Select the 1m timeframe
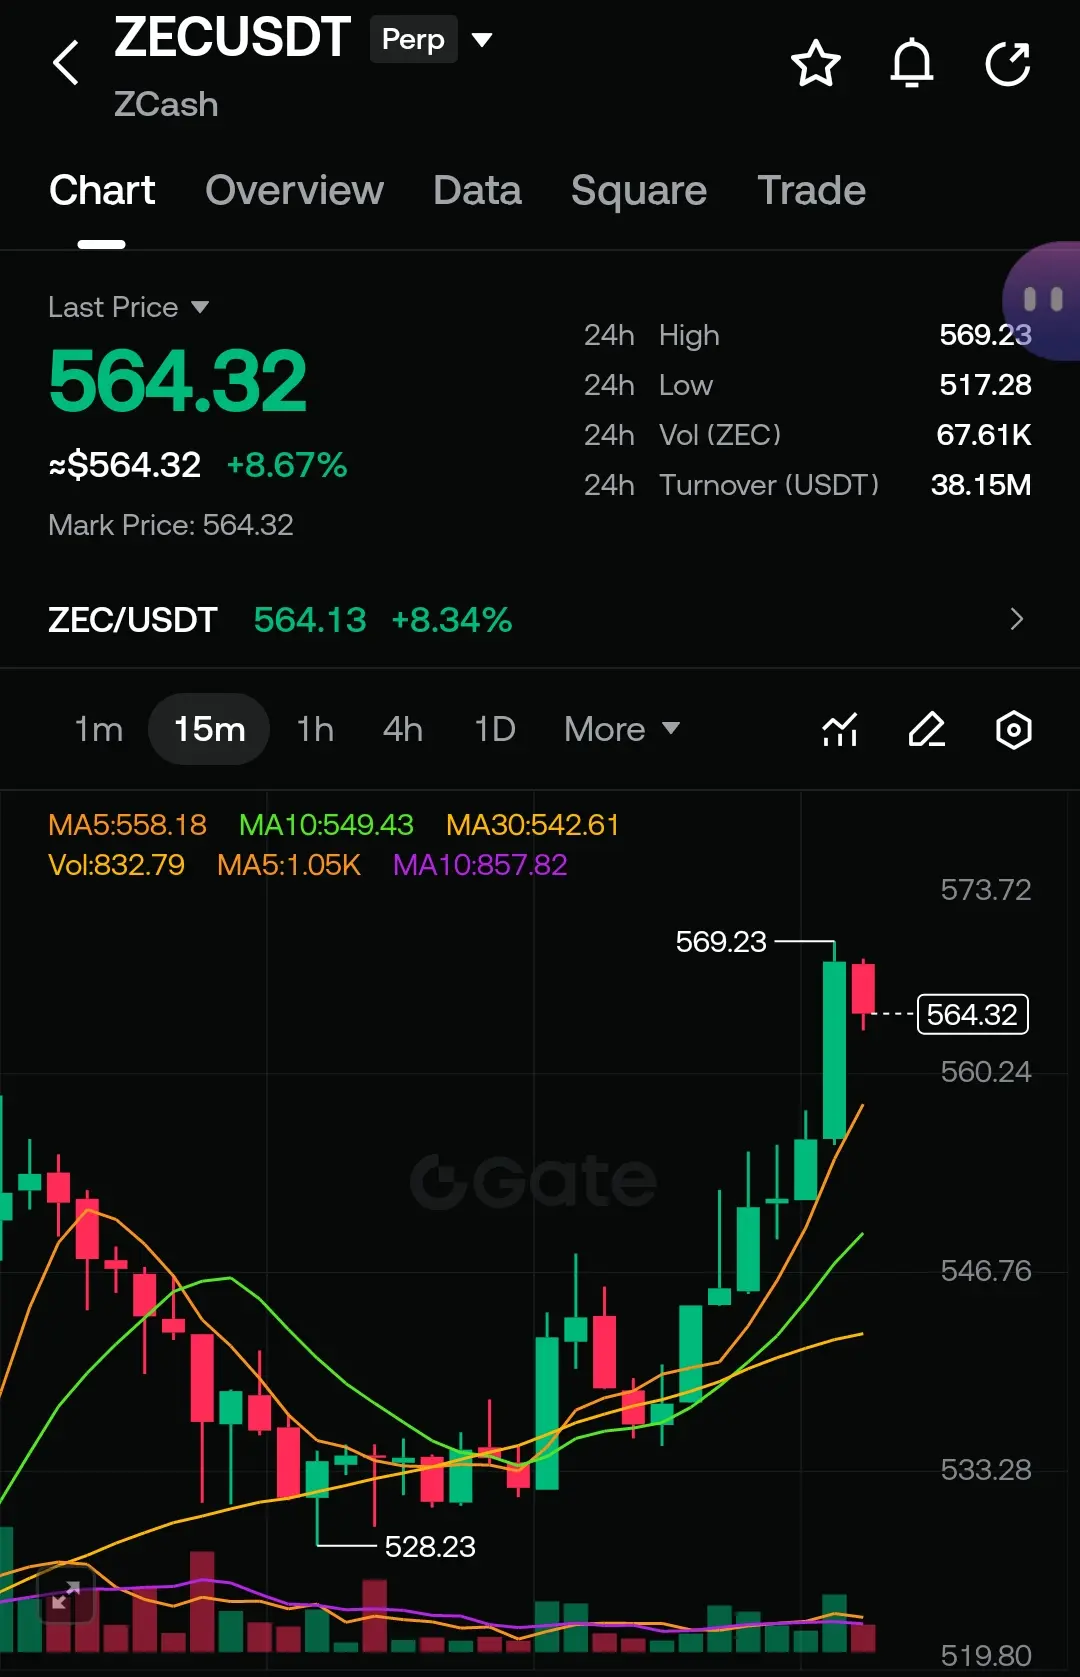The height and width of the screenshot is (1677, 1080). coord(99,729)
